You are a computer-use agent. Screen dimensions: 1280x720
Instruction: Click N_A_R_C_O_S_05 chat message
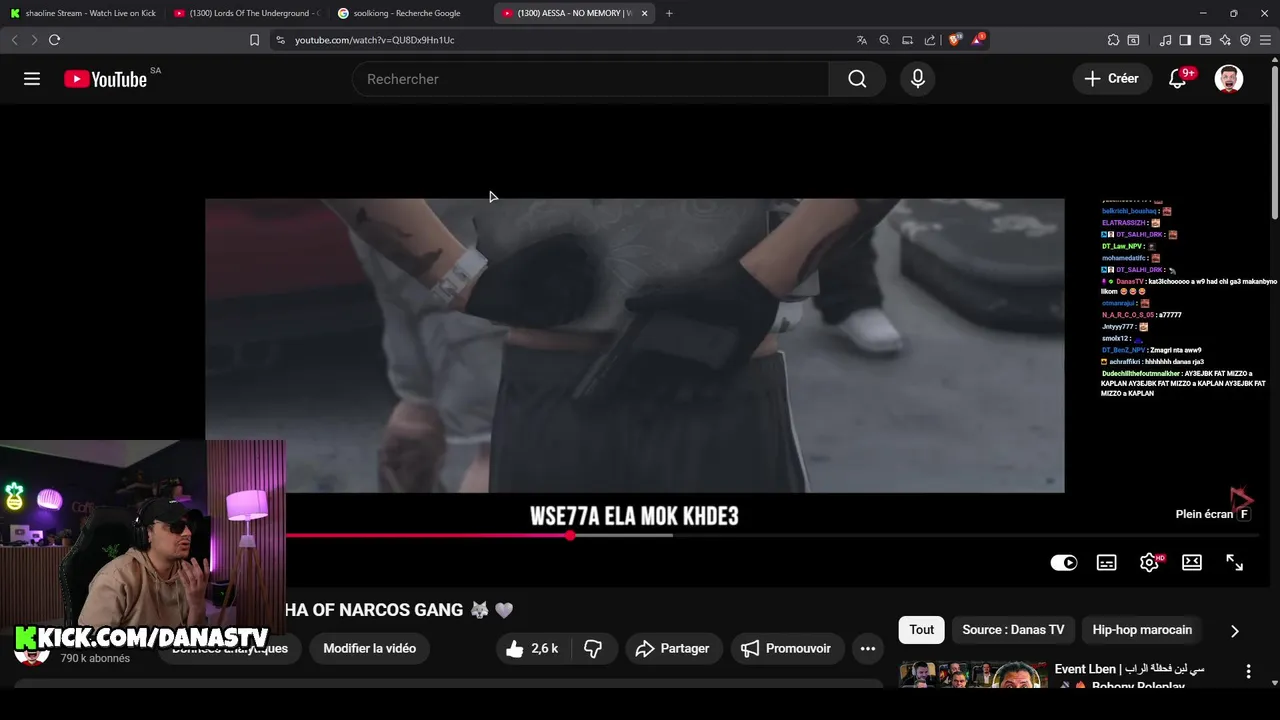tap(1141, 315)
